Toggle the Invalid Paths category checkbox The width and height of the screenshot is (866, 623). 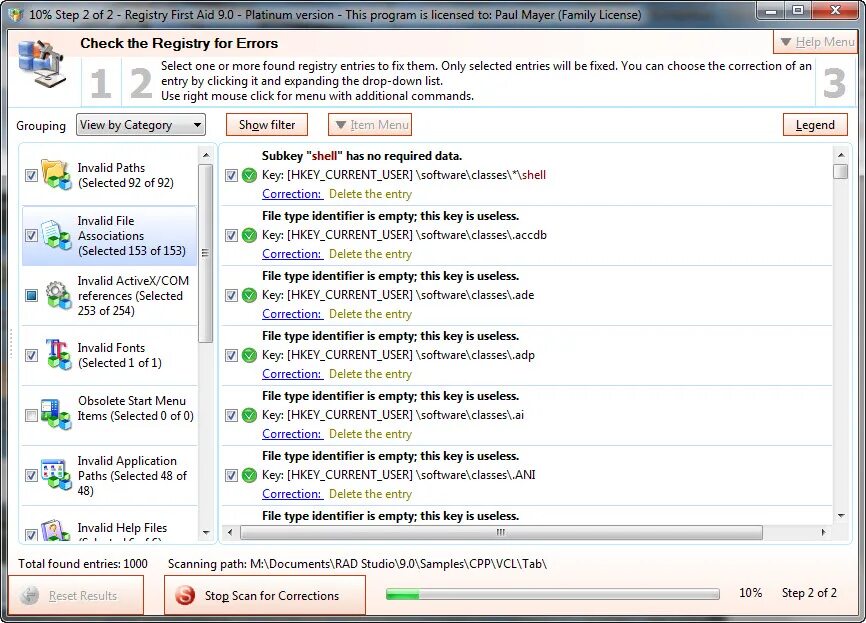31,175
